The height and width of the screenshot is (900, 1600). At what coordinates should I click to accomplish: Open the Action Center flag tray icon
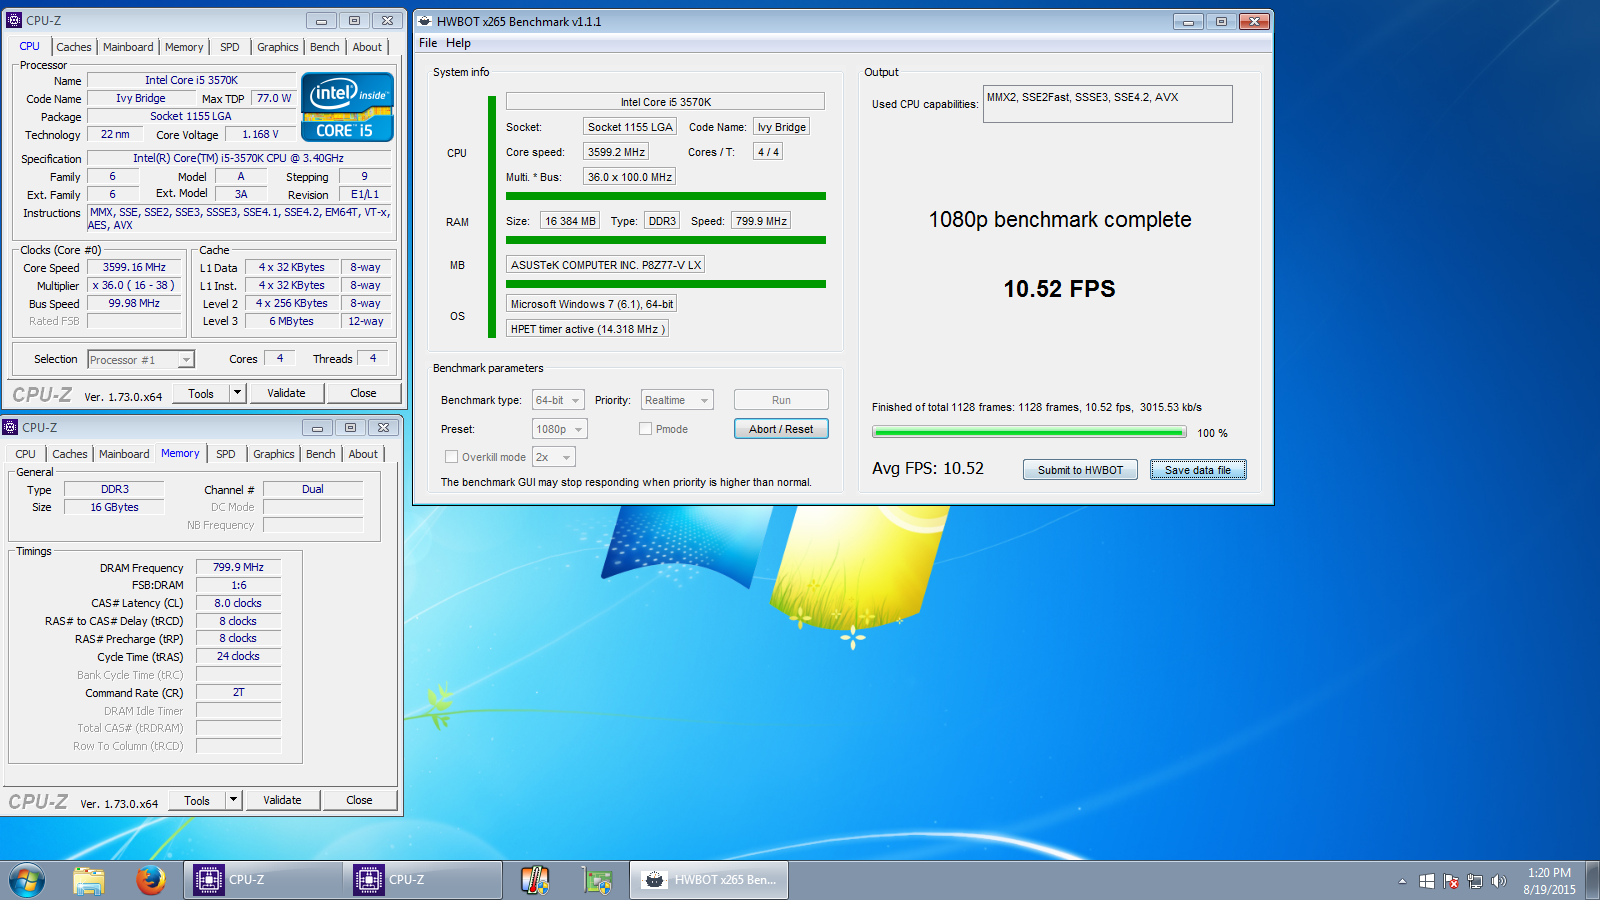click(x=1451, y=881)
